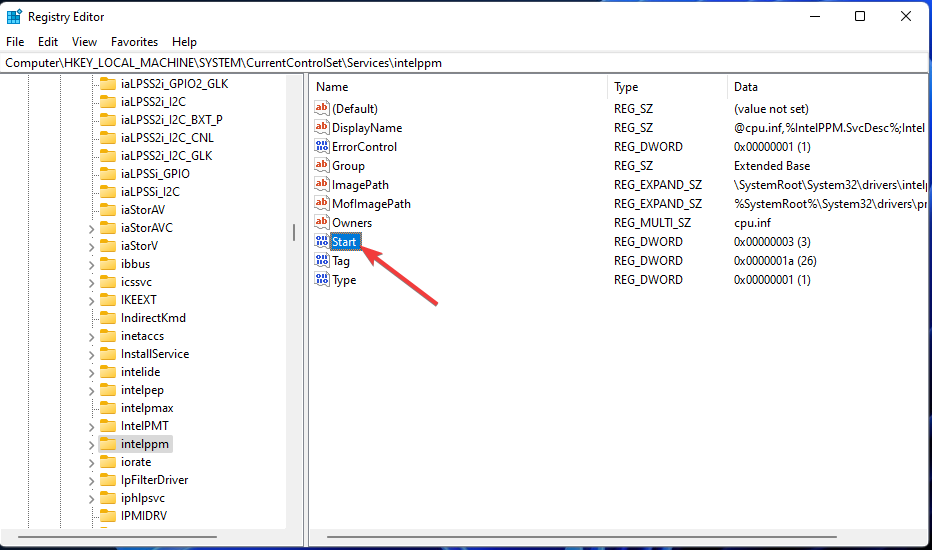932x550 pixels.
Task: Select the iaLPSS2i_I2C_GLK tree key
Action: click(166, 156)
